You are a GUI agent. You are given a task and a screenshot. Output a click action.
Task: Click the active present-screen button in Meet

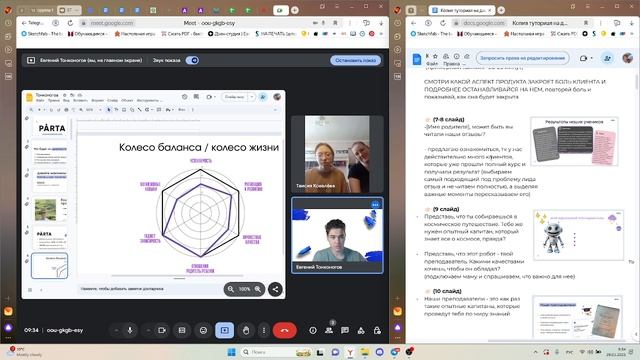(224, 330)
